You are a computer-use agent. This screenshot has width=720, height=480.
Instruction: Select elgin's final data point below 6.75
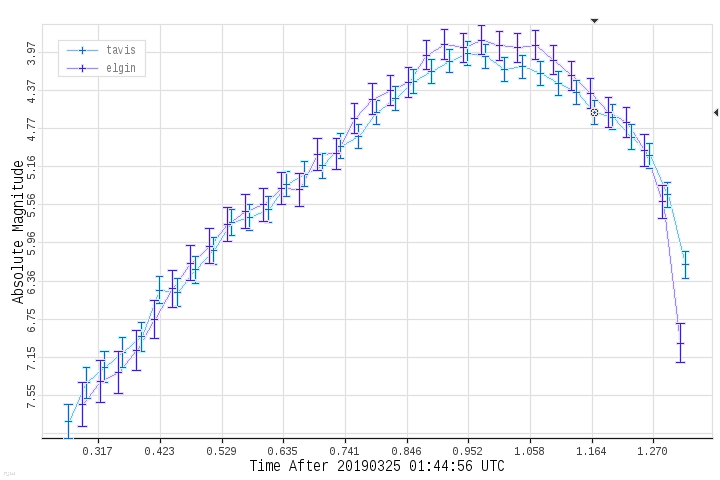click(x=681, y=343)
